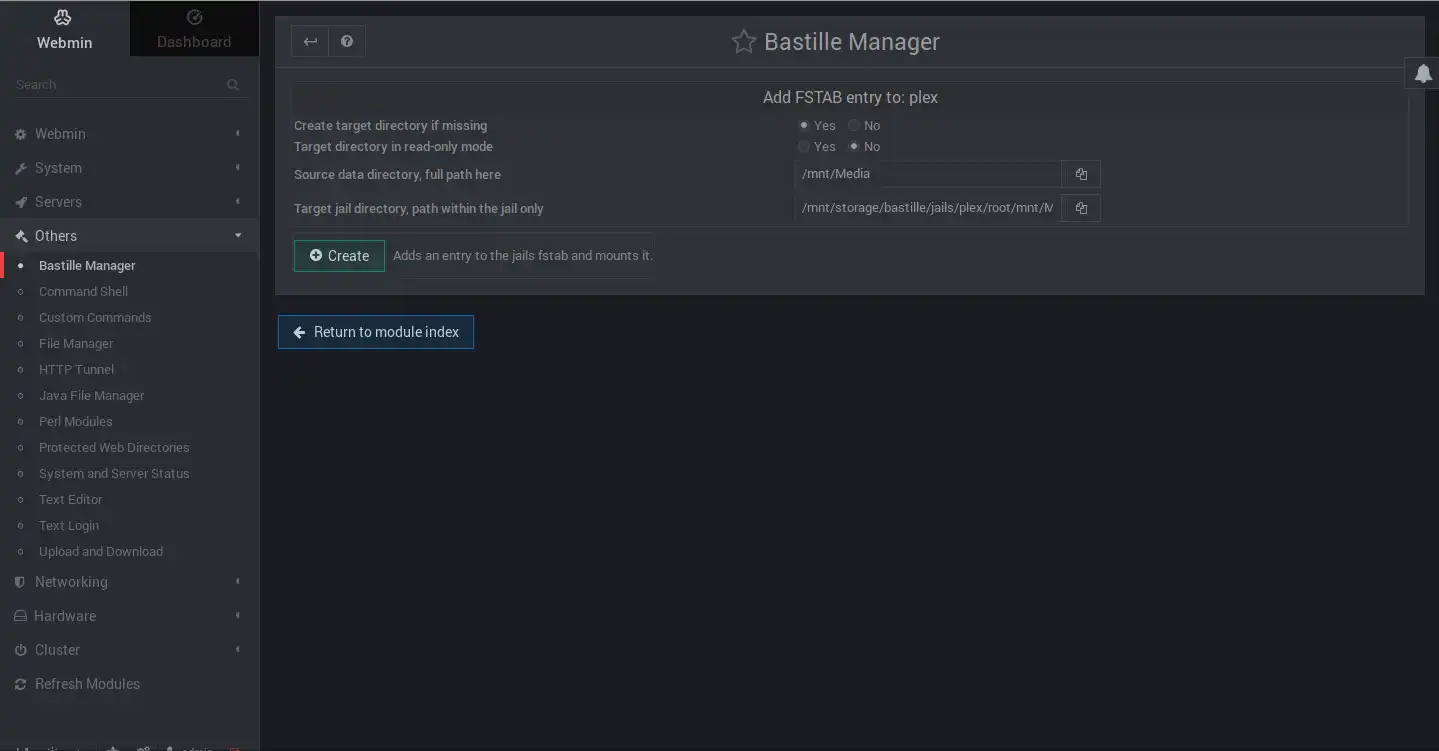The height and width of the screenshot is (751, 1439).
Task: Open File Manager module
Action: point(76,344)
